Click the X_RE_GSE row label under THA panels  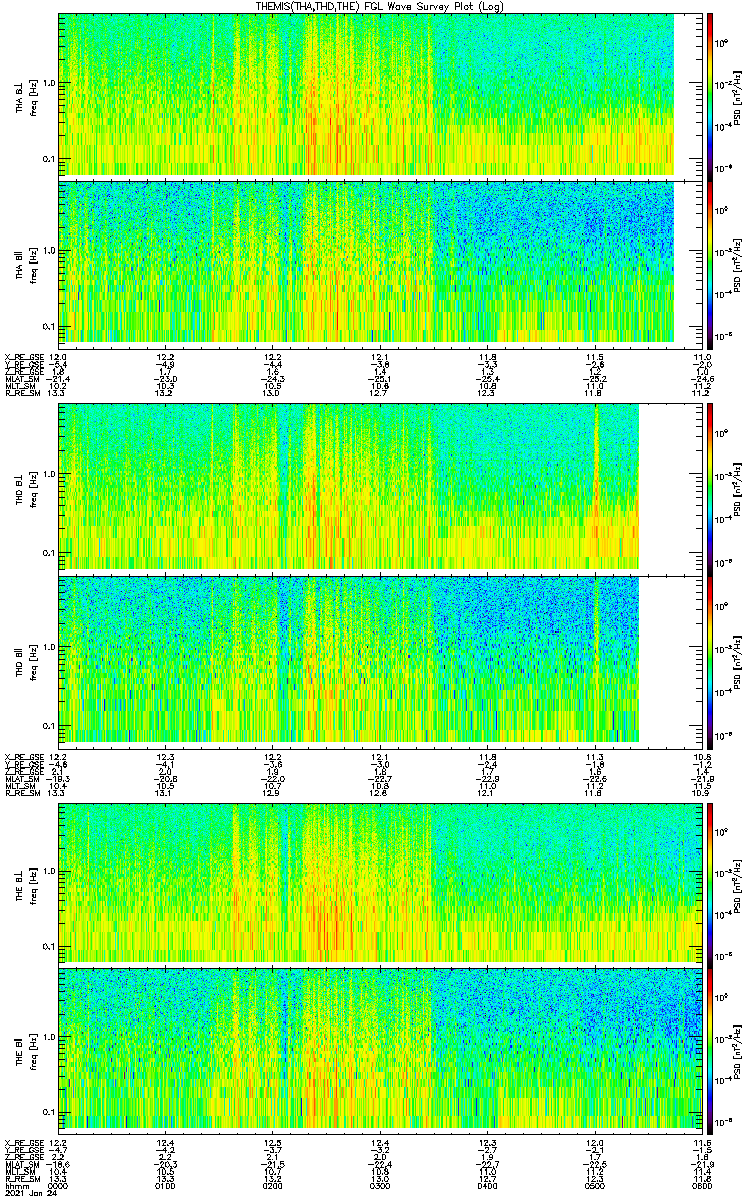(22, 357)
